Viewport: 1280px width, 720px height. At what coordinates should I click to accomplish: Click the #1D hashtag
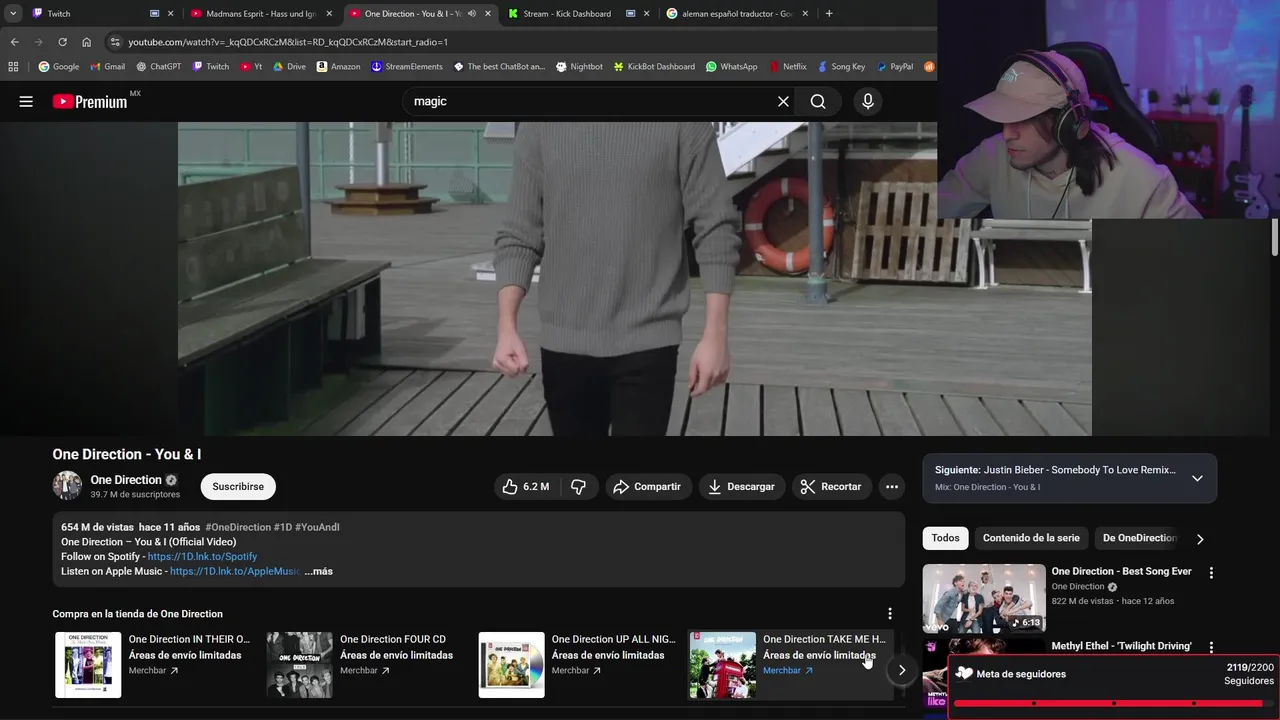[x=283, y=527]
